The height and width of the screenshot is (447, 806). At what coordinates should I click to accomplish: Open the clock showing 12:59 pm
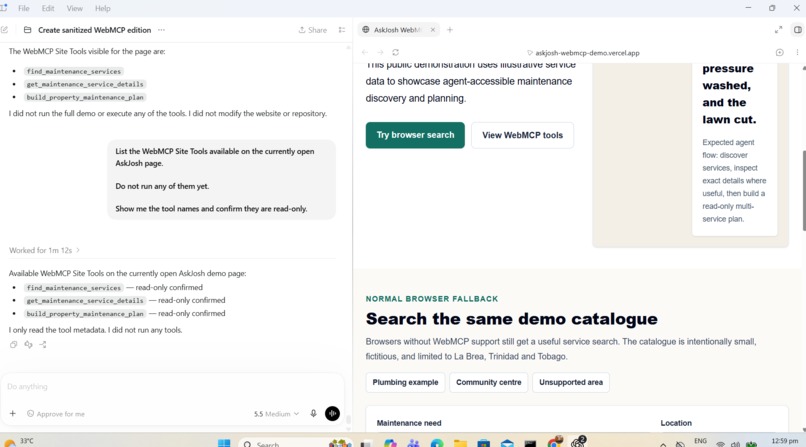tap(784, 441)
